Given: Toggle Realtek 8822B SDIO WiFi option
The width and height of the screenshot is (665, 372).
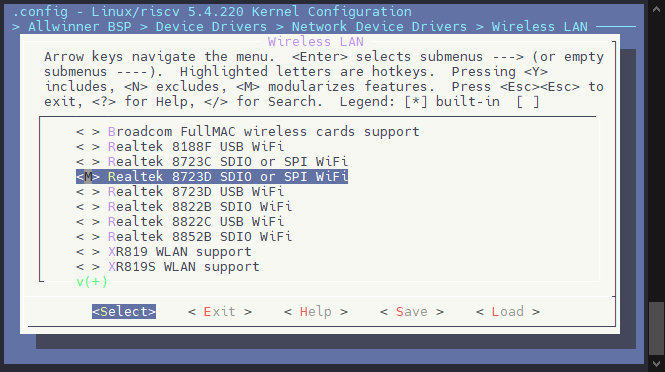Looking at the screenshot, I should pyautogui.click(x=184, y=207).
